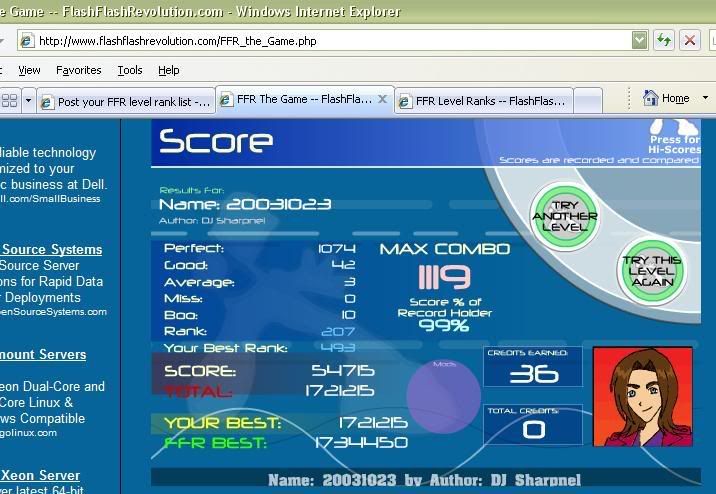Switch to the FFR Level Ranks tab
This screenshot has height=494, width=716.
pos(484,101)
